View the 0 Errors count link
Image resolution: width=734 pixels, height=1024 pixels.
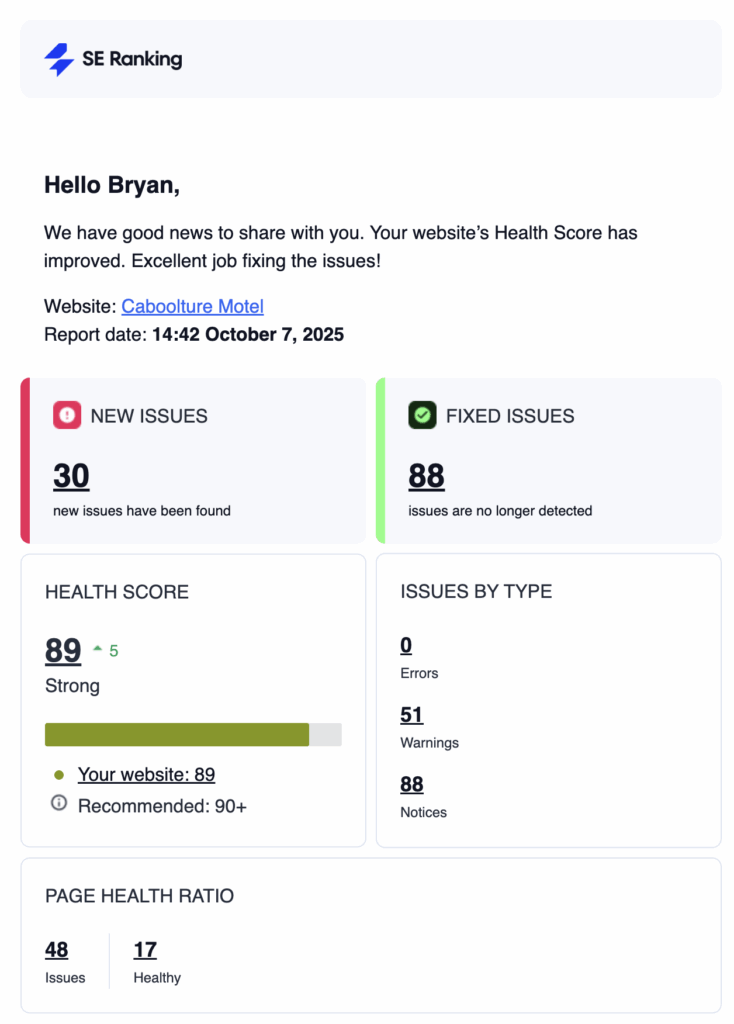(406, 645)
